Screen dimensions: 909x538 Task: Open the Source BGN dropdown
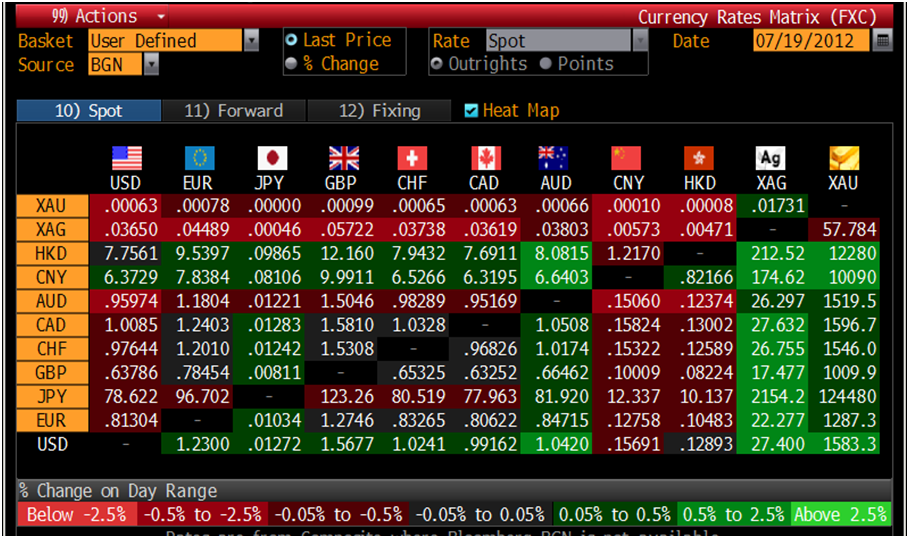151,64
